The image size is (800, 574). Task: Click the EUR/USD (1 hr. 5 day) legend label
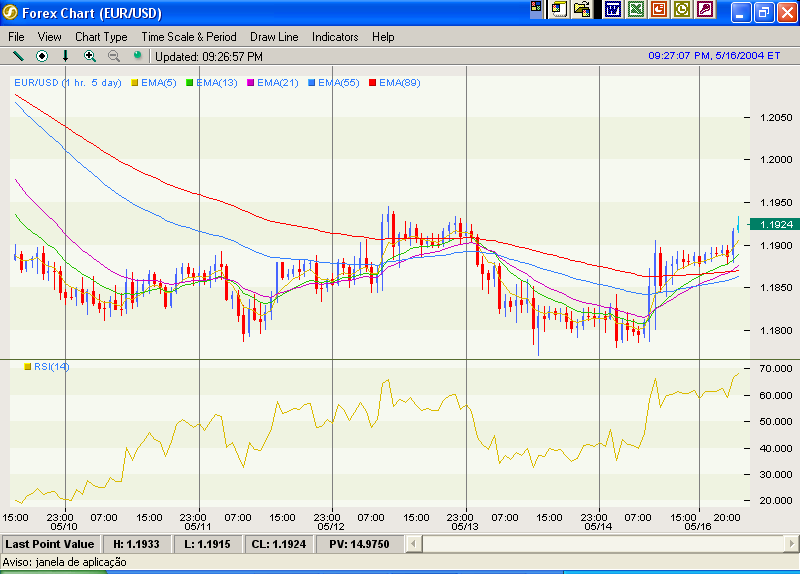(x=68, y=83)
